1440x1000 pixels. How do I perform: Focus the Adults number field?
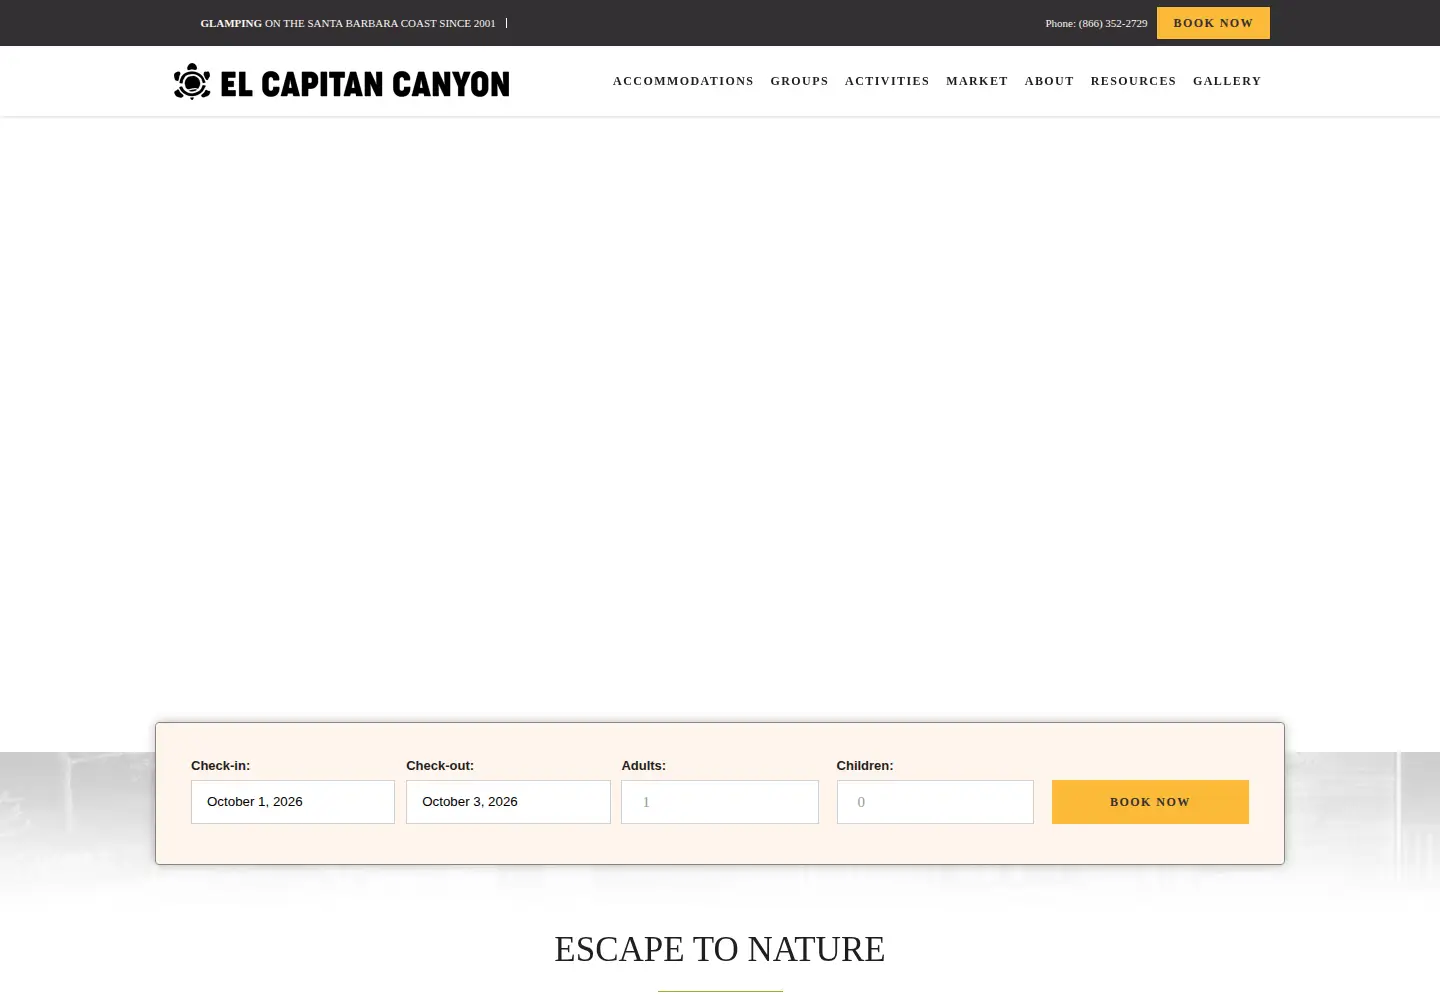click(720, 802)
